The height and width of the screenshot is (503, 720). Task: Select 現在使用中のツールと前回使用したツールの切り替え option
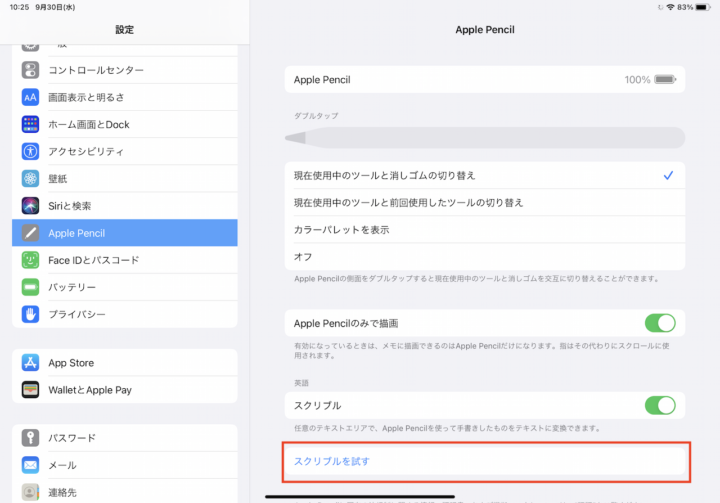pos(485,203)
